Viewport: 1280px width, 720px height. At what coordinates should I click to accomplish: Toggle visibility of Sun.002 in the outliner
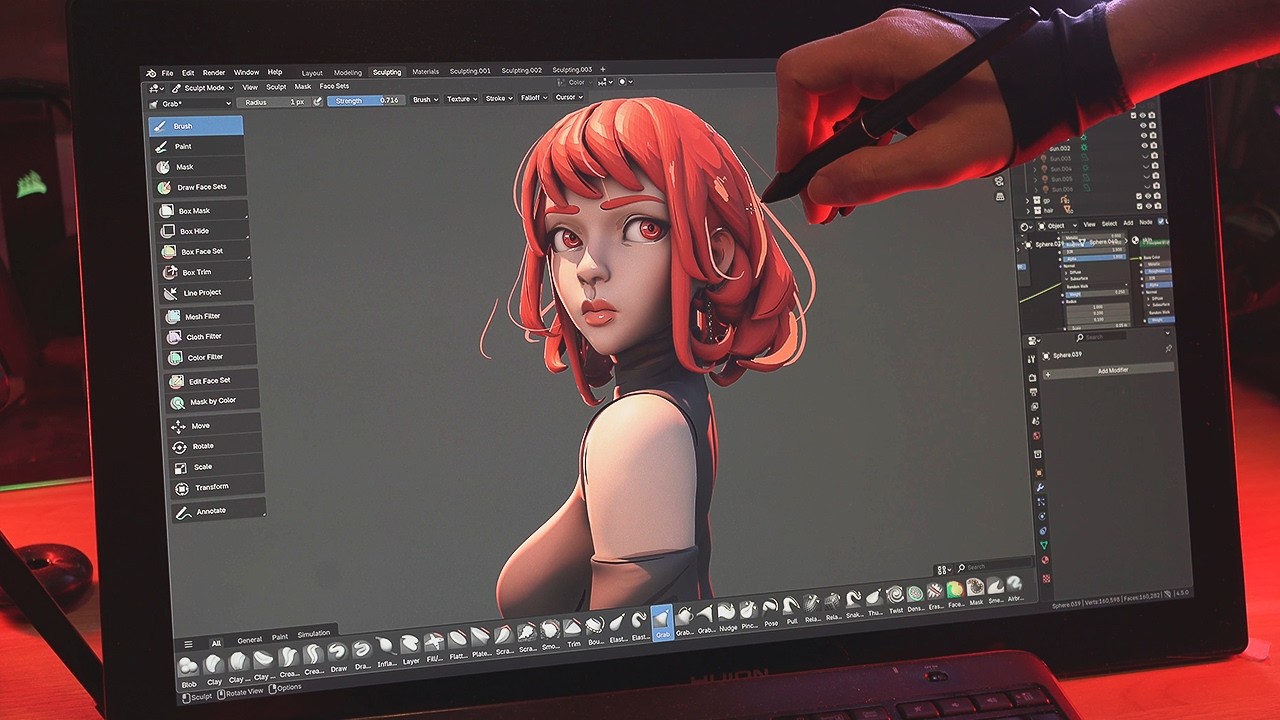click(x=1146, y=147)
